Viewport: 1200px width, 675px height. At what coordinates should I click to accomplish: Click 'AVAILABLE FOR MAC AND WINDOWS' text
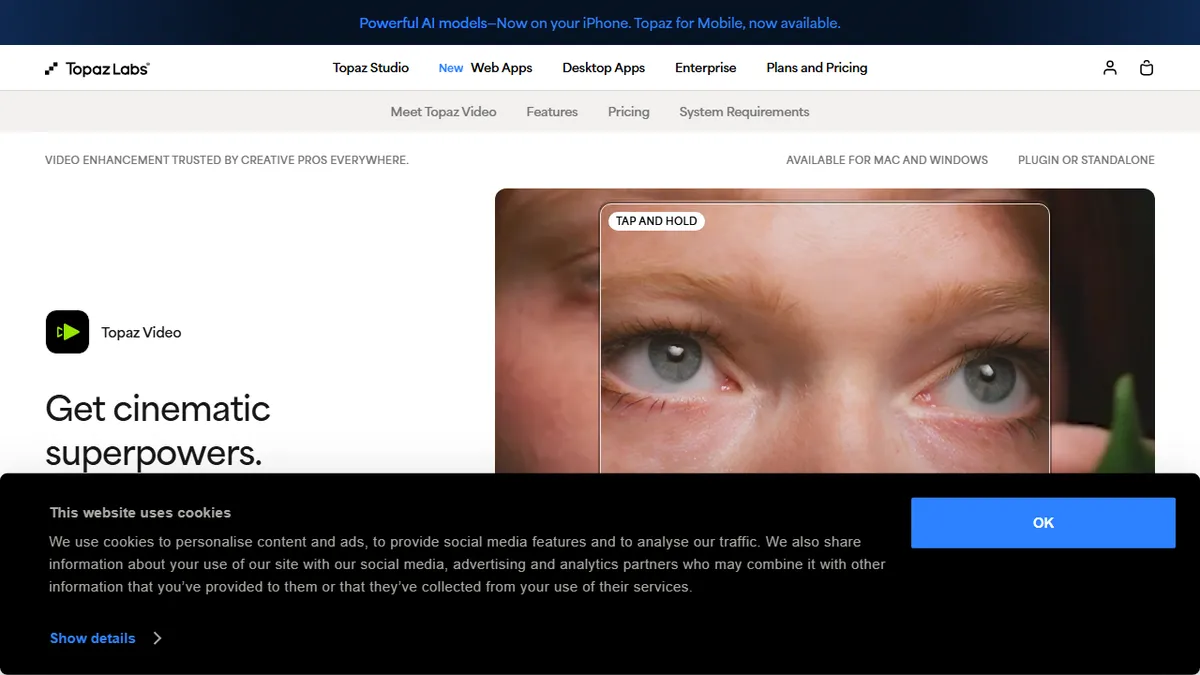[887, 160]
